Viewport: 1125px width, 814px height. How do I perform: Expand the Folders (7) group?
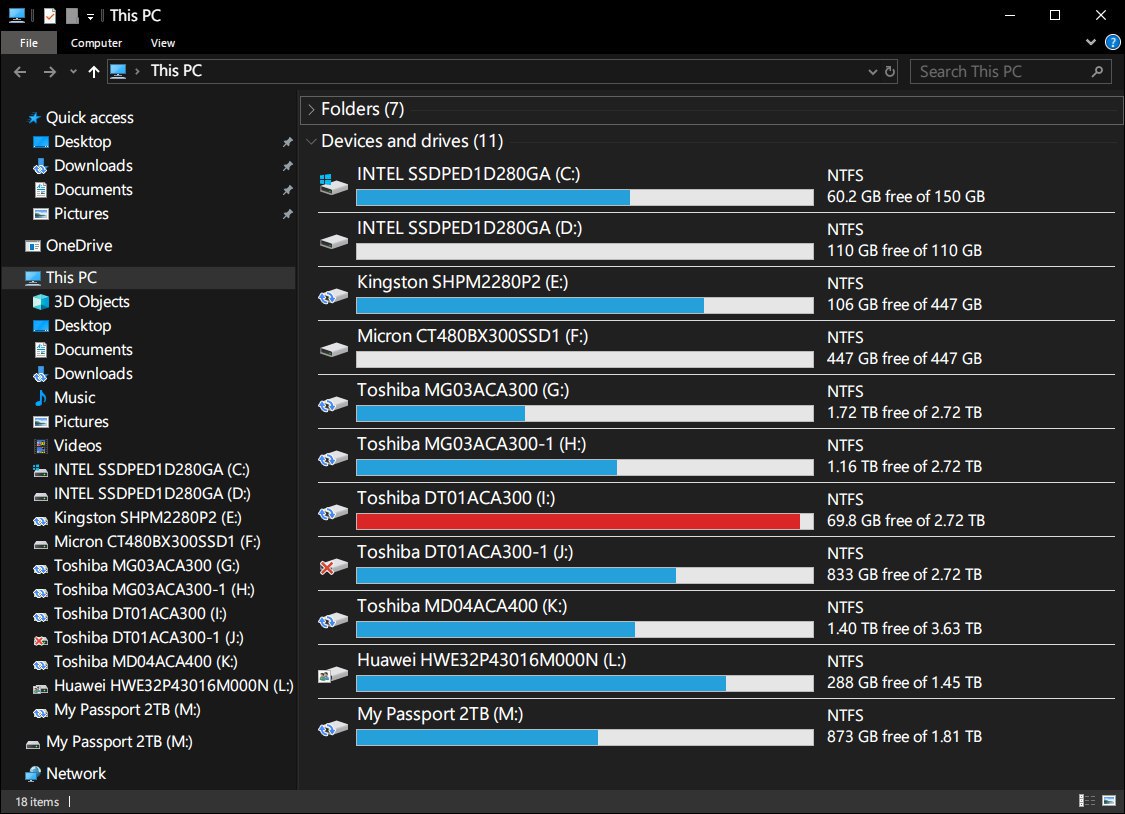[x=311, y=110]
